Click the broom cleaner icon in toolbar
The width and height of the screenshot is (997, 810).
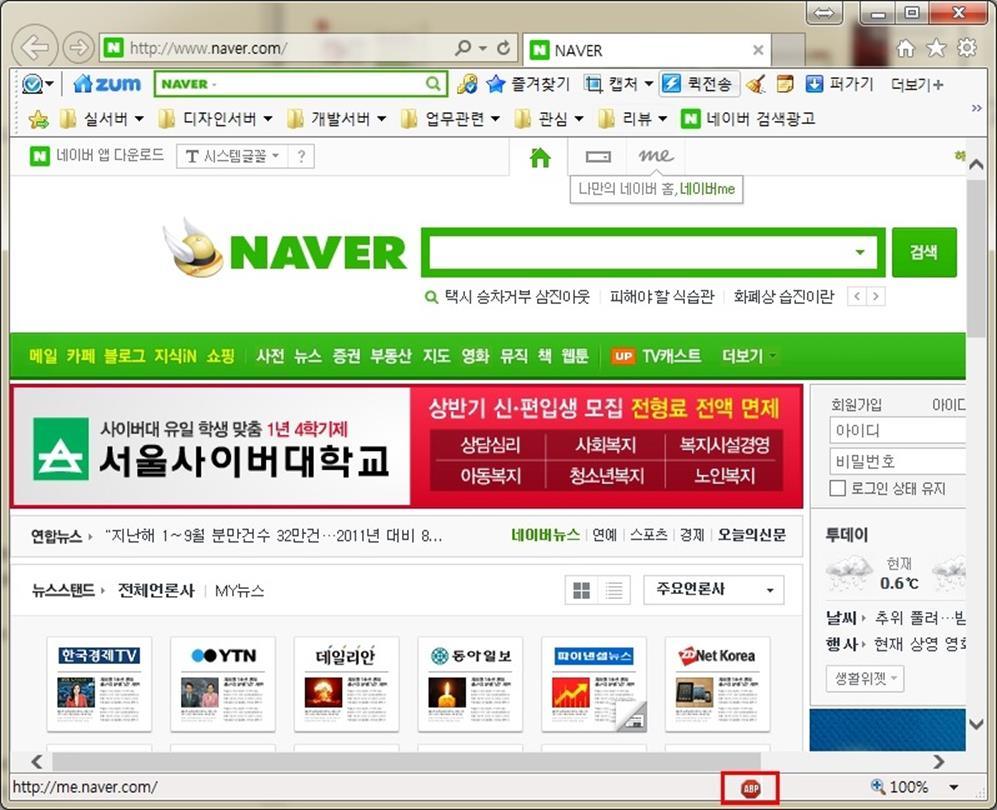click(755, 83)
